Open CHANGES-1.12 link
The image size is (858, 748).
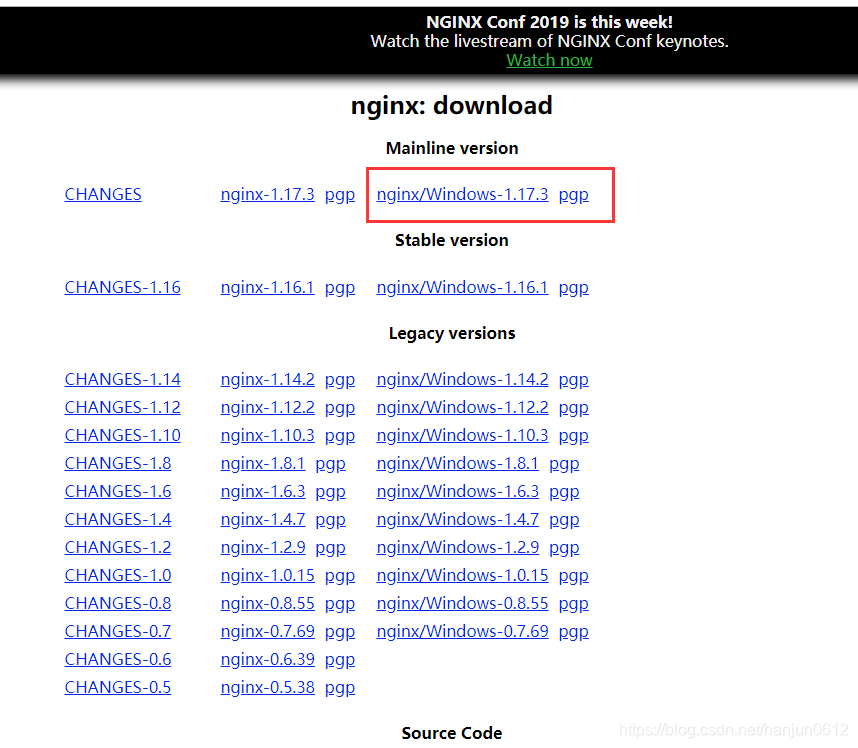click(x=123, y=407)
